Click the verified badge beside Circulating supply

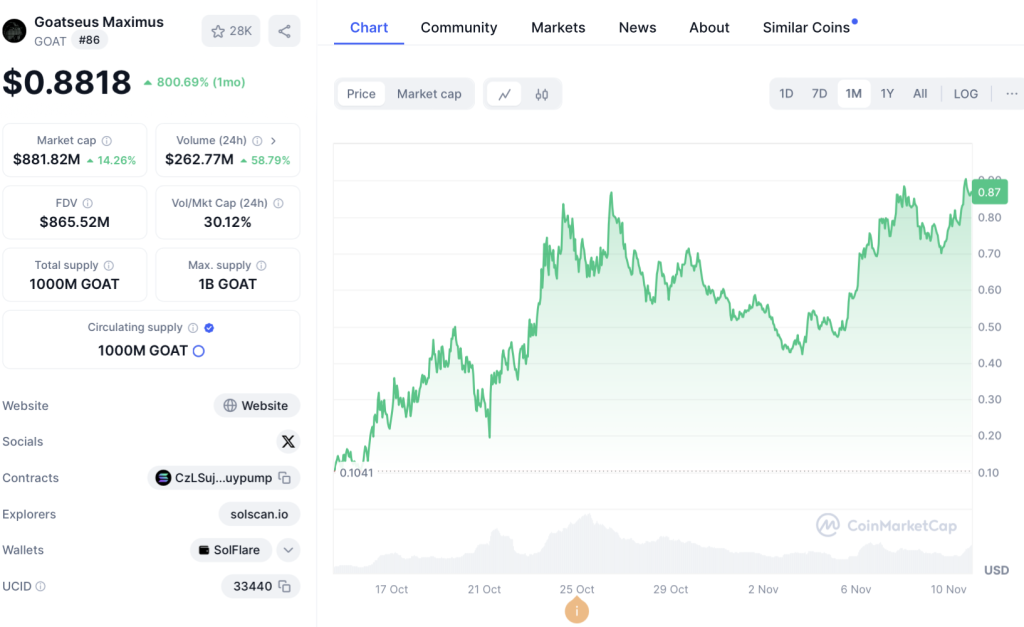pyautogui.click(x=209, y=328)
